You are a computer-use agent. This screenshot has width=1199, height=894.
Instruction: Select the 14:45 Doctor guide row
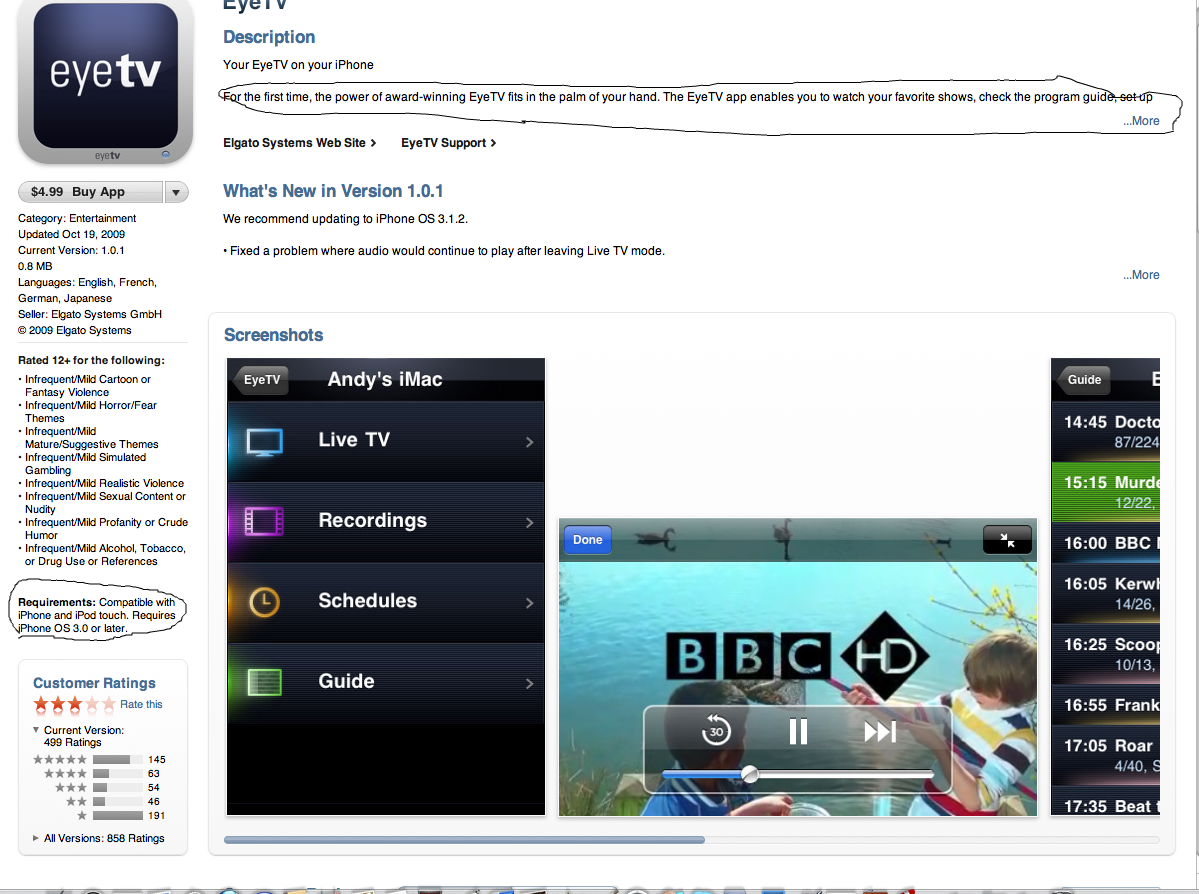click(1106, 431)
